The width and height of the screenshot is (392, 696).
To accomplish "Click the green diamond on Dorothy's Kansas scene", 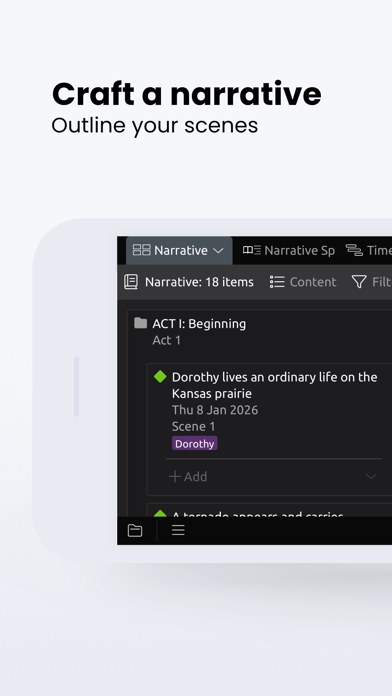I will click(x=160, y=377).
